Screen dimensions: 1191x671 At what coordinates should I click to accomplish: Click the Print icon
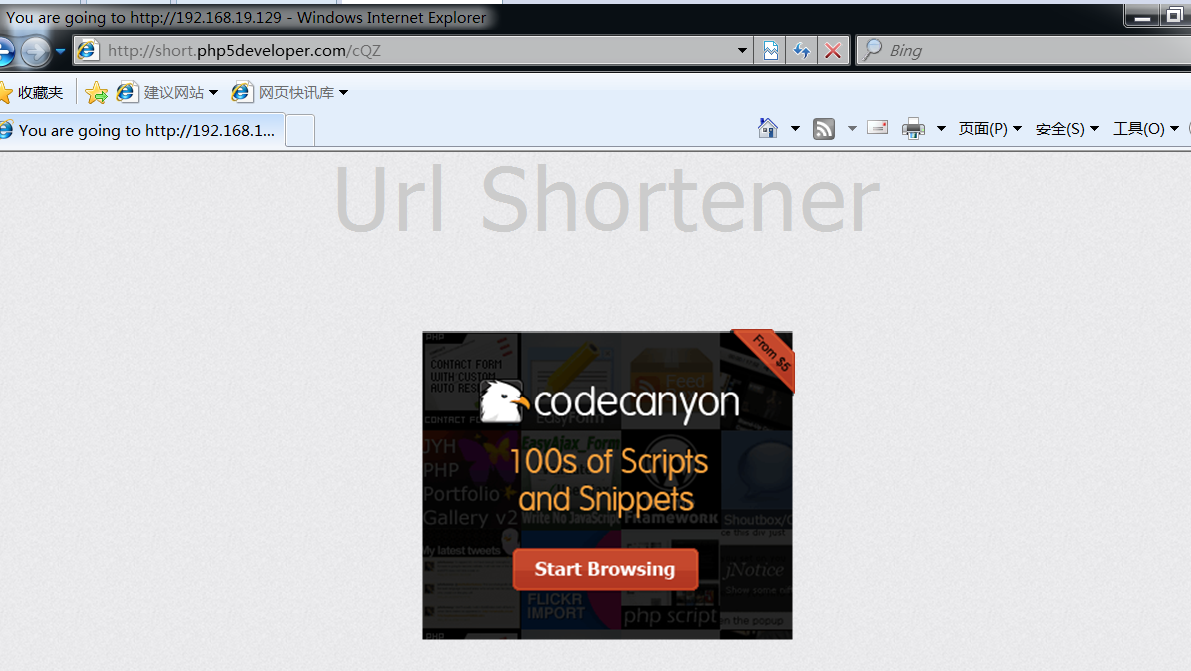913,129
